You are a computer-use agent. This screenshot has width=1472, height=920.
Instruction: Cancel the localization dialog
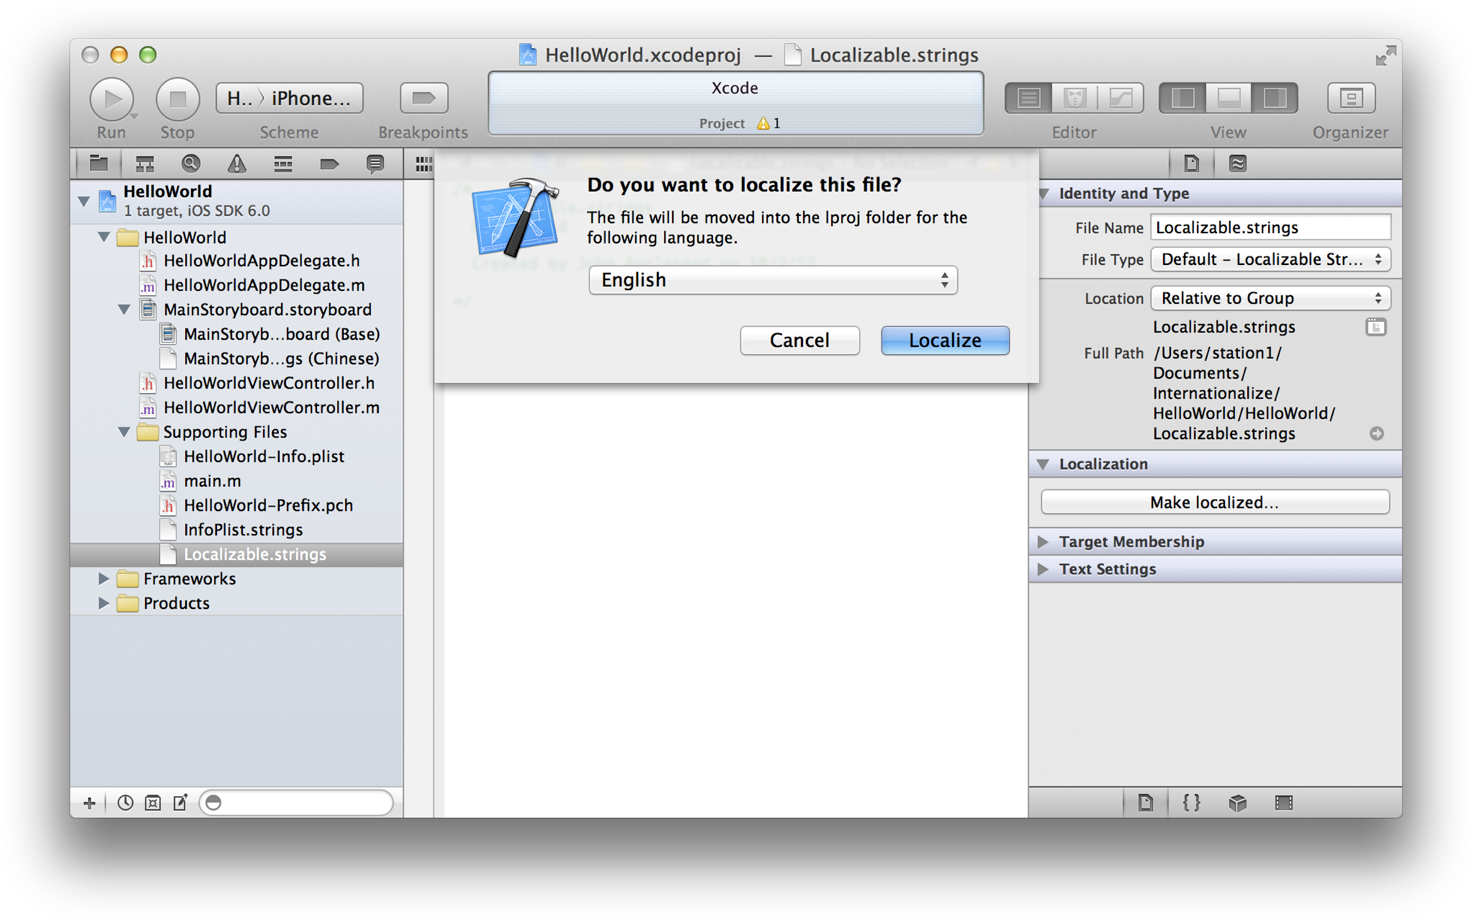point(799,340)
